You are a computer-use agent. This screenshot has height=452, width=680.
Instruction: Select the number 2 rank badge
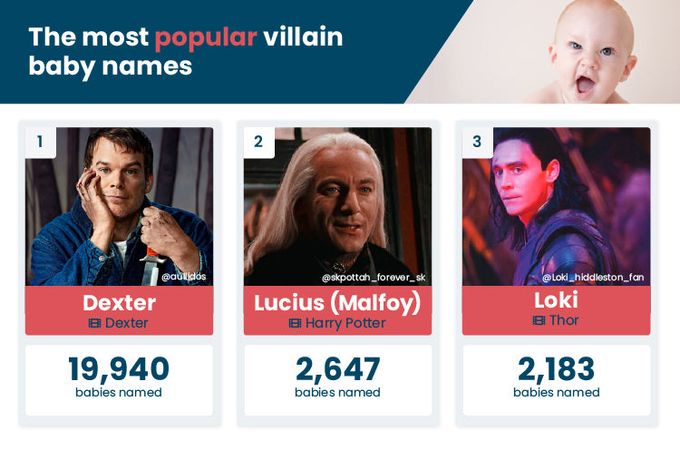[x=258, y=142]
